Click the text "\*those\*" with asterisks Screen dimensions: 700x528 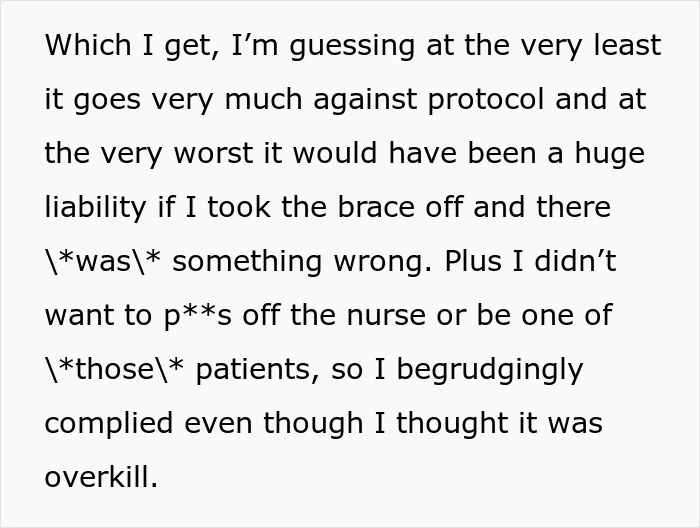click(x=114, y=370)
